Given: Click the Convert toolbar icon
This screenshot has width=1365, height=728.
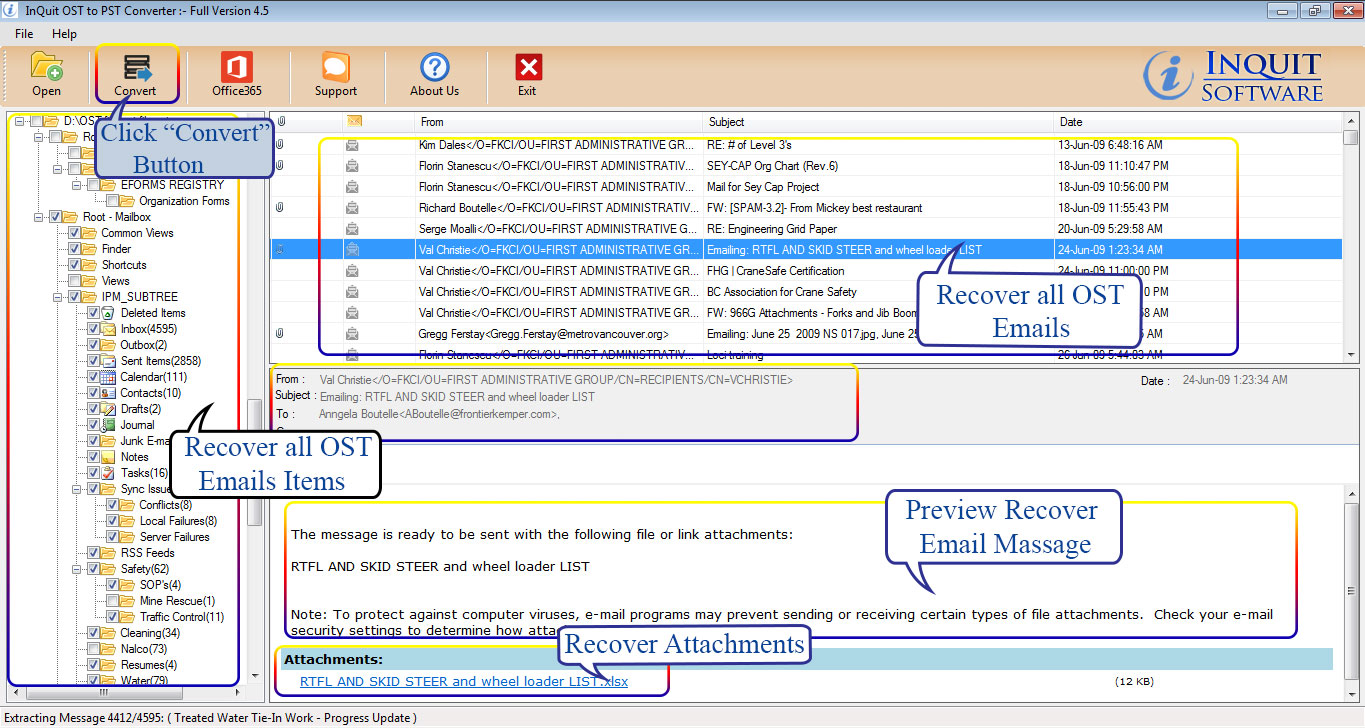Looking at the screenshot, I should point(135,67).
